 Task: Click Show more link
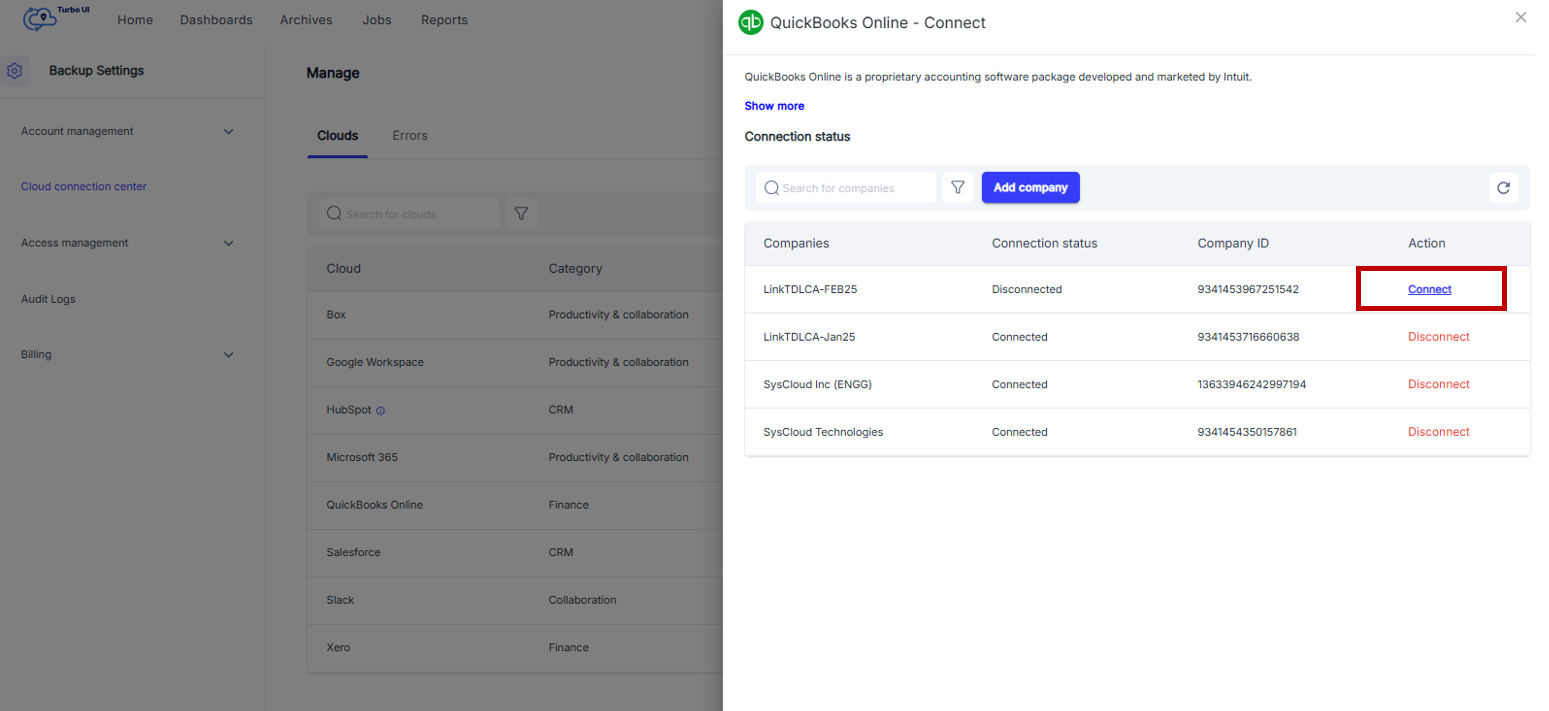pos(774,106)
